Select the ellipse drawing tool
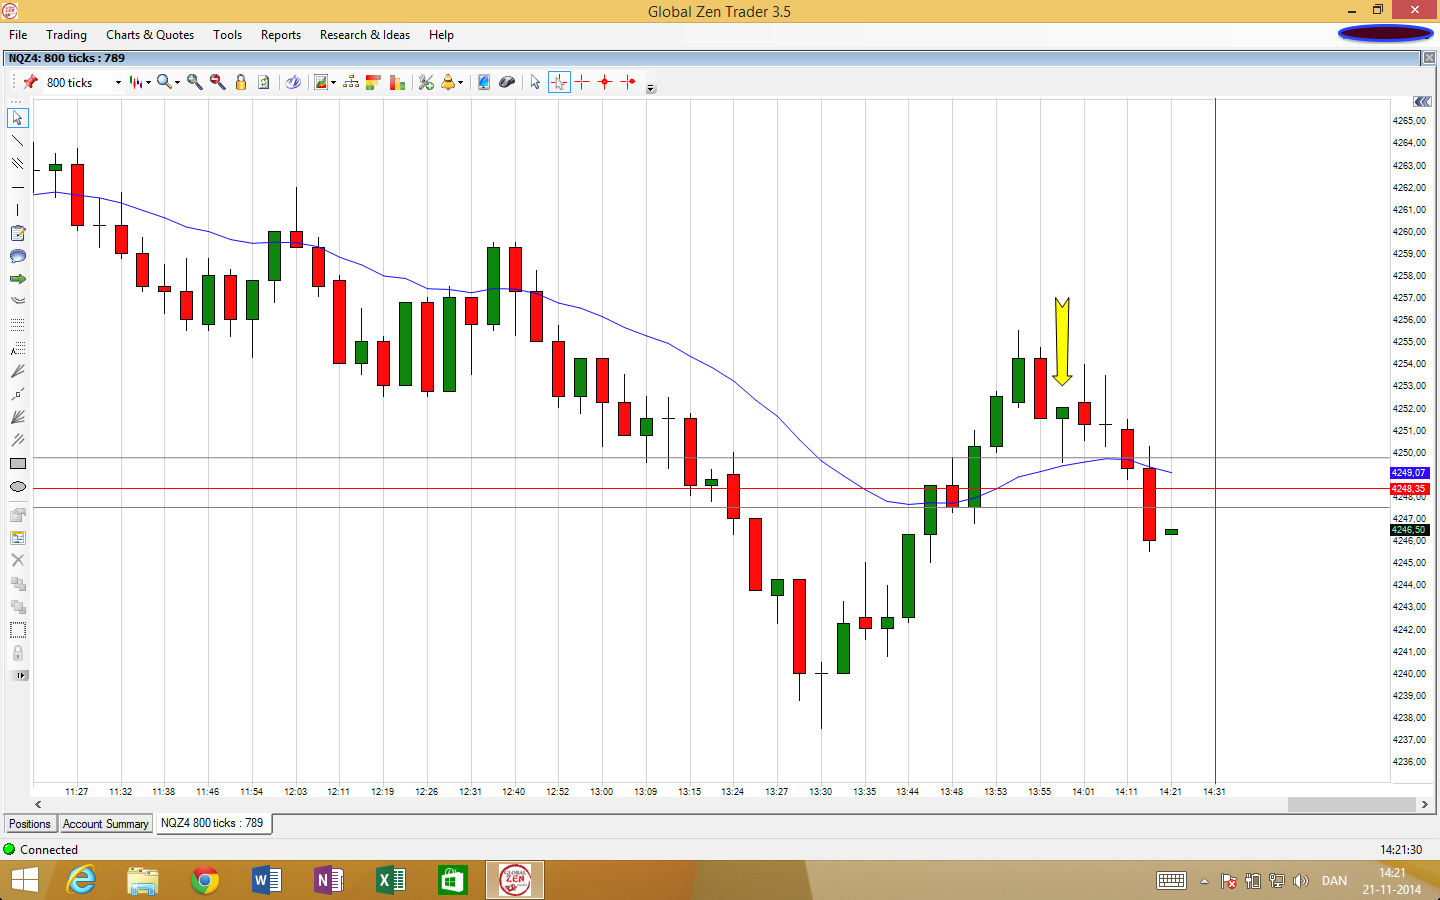 click(x=17, y=487)
